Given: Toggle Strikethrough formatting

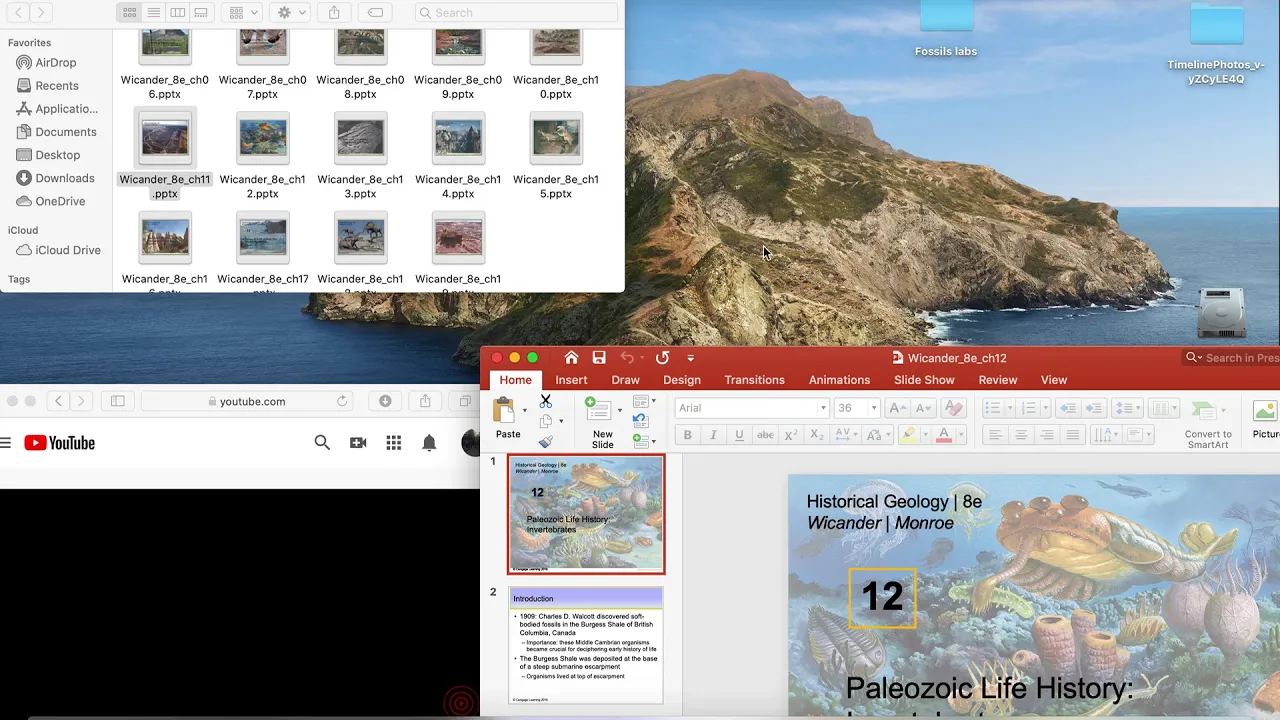Looking at the screenshot, I should click(765, 435).
